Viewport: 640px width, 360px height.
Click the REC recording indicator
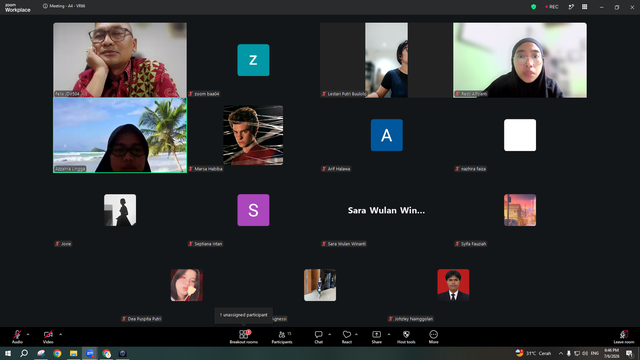tap(552, 7)
